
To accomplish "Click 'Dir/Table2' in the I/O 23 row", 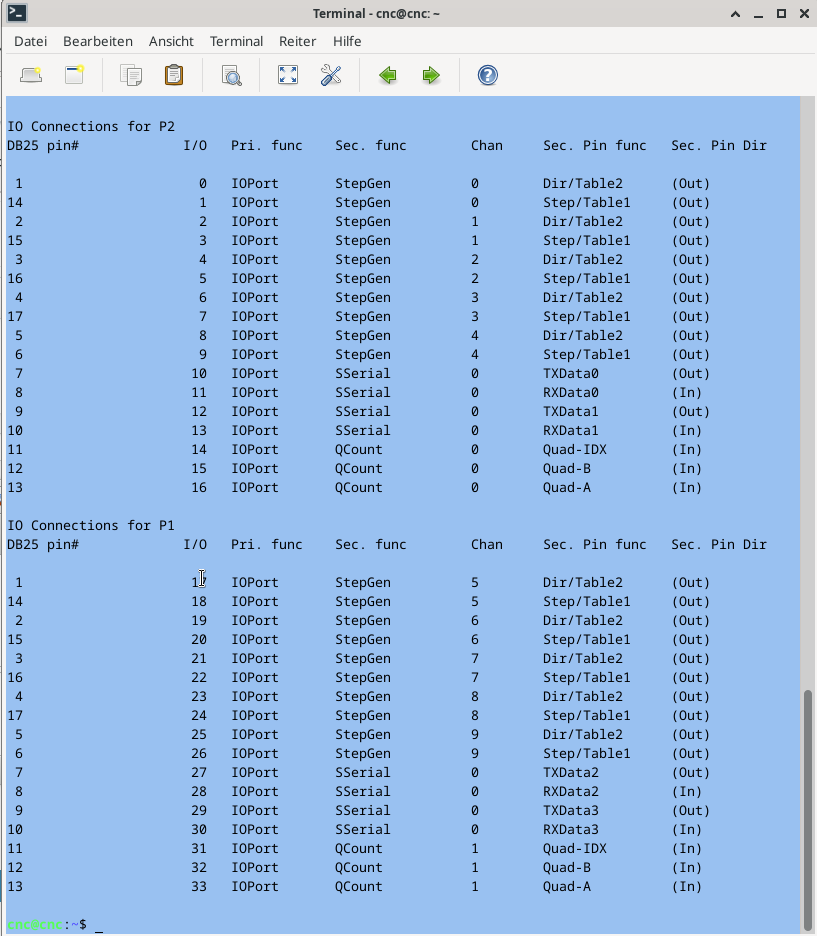I will pos(582,697).
